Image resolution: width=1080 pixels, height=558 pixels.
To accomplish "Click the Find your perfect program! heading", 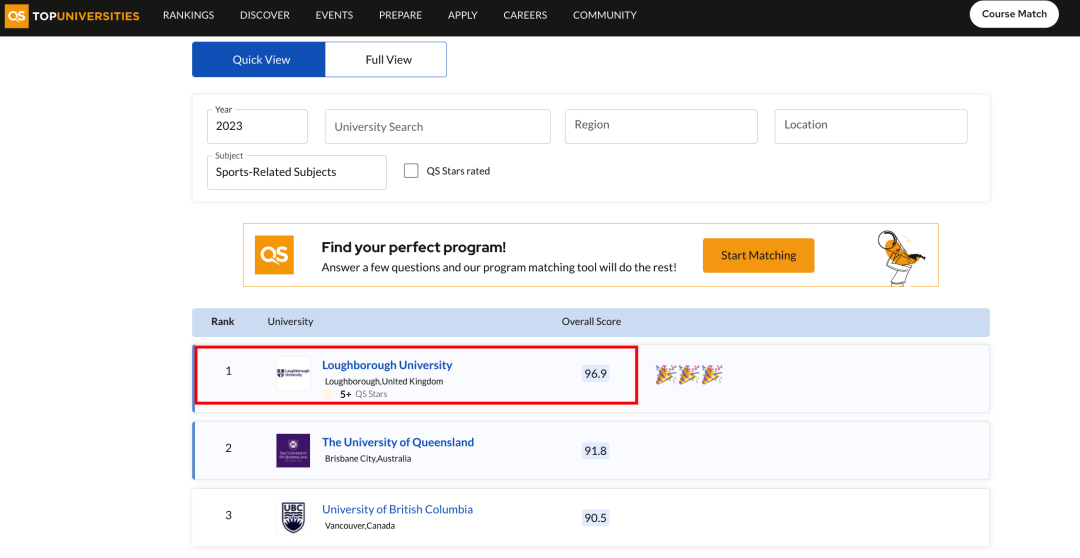I will [414, 247].
